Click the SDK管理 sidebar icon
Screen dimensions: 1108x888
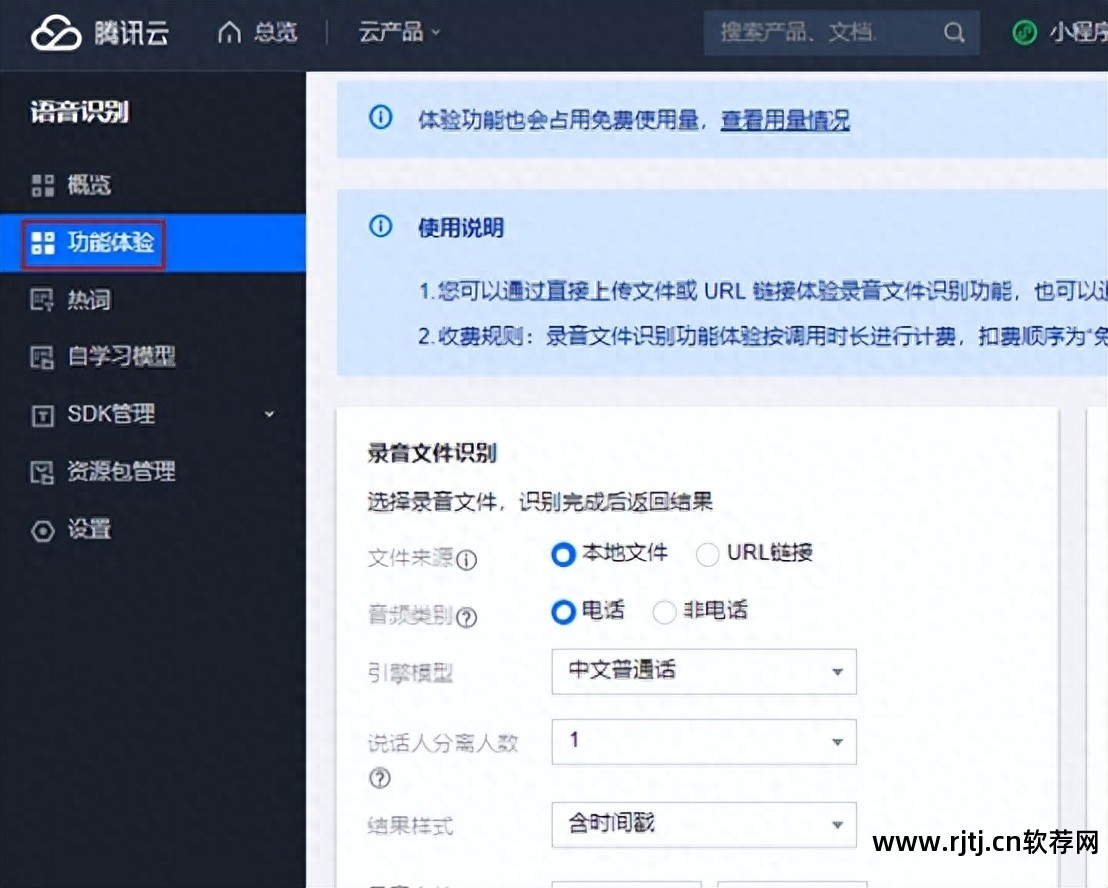click(x=42, y=414)
